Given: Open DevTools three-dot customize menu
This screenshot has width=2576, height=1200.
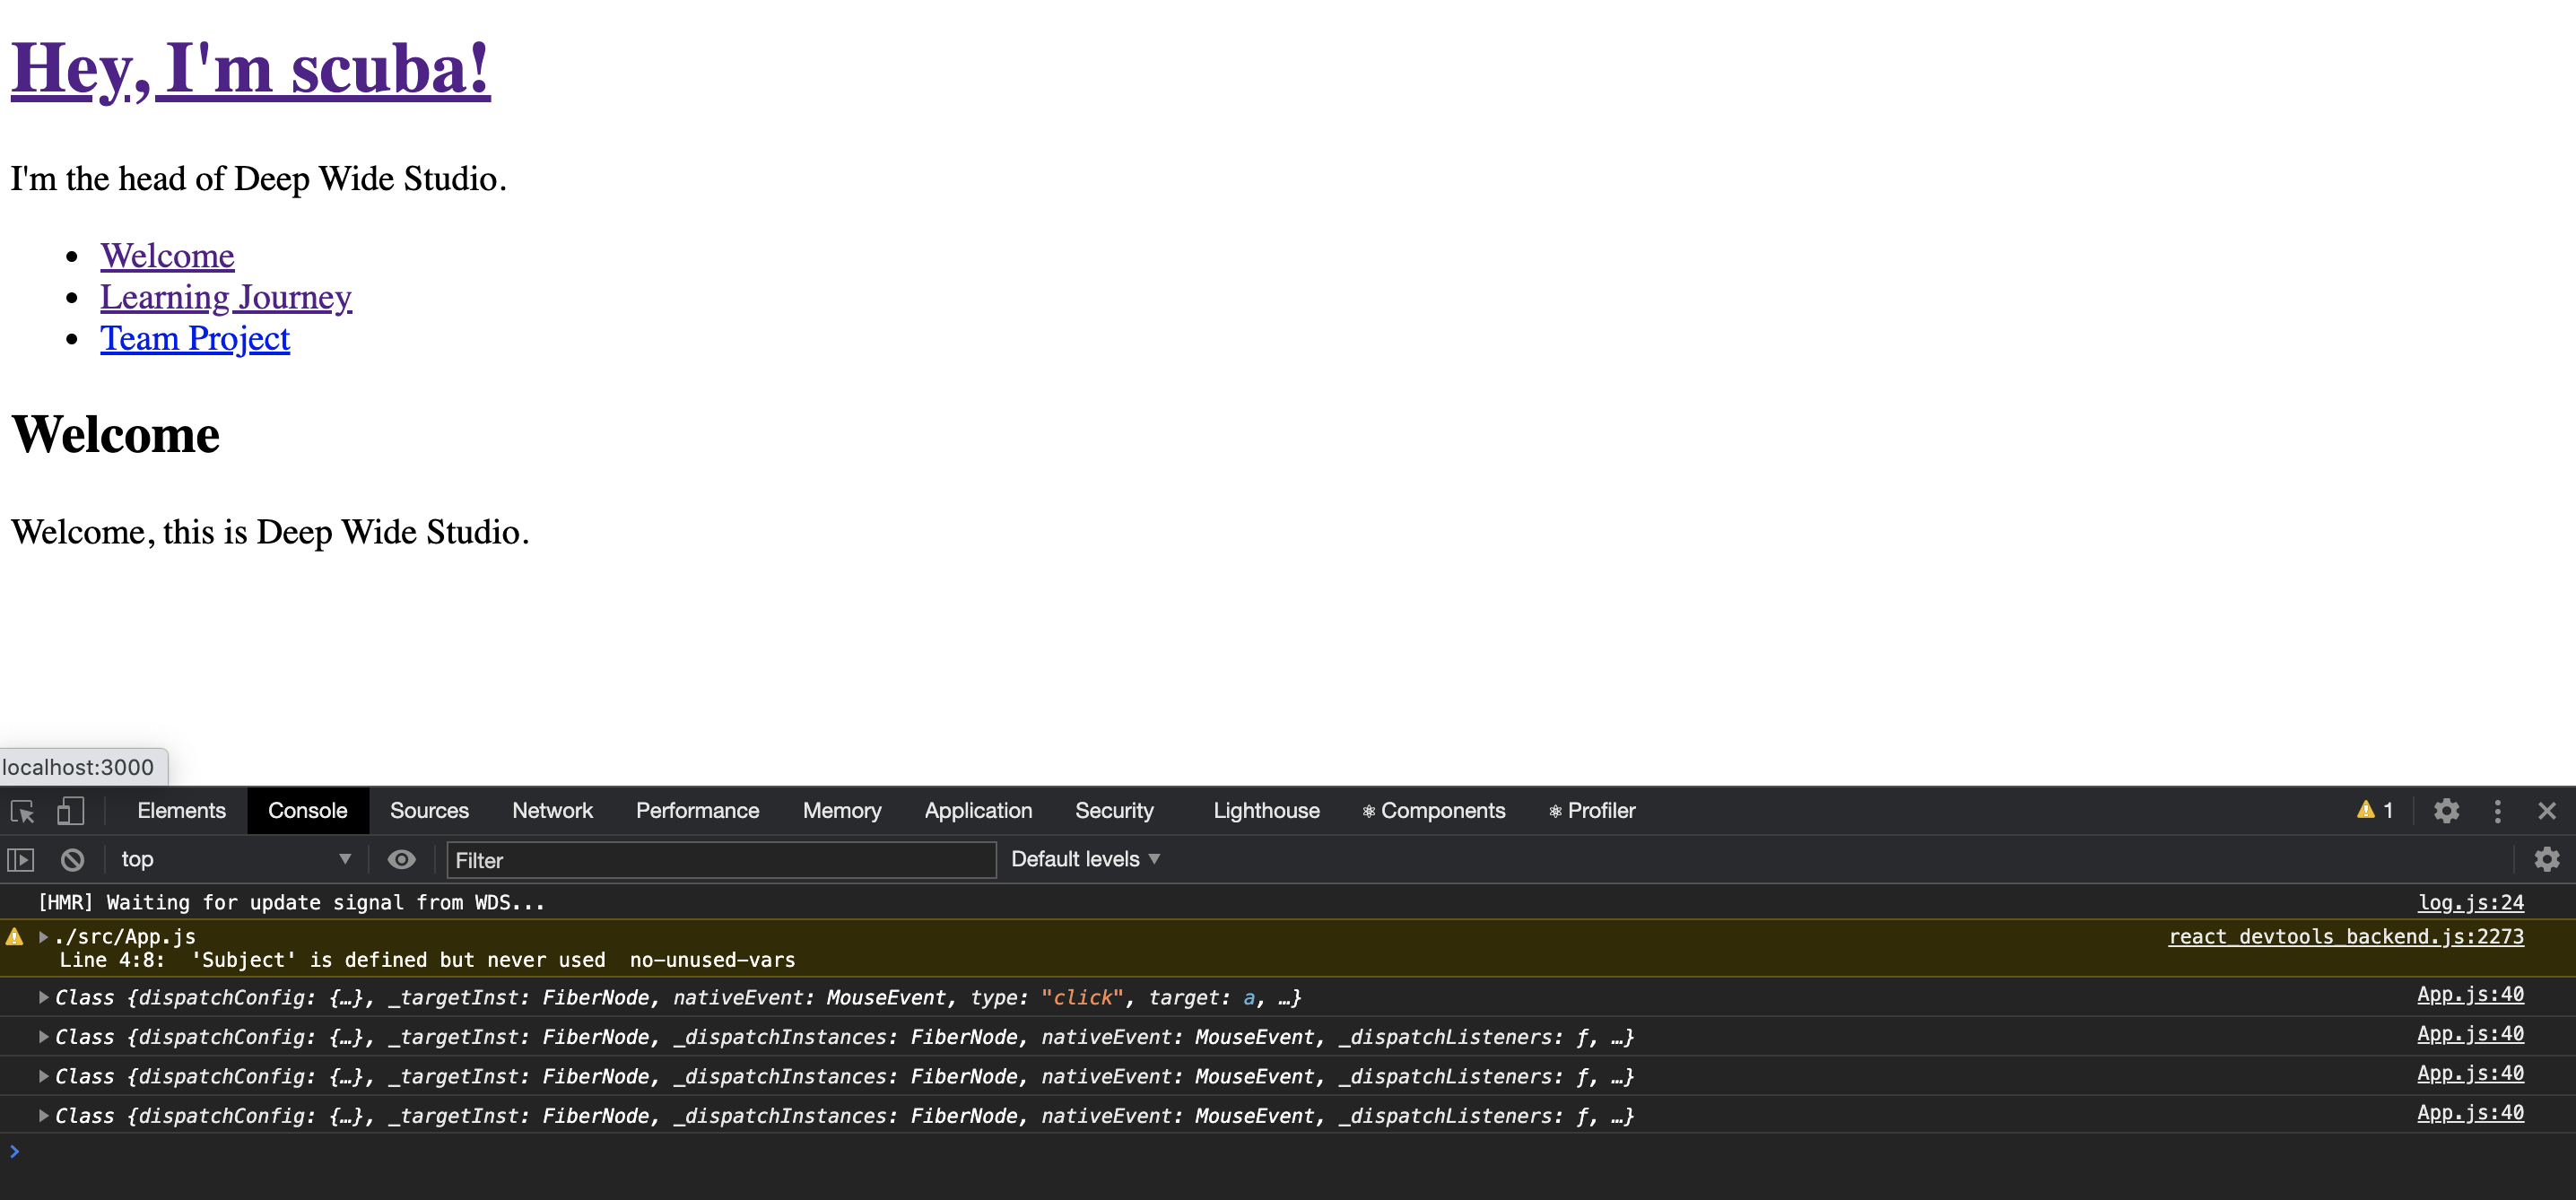Looking at the screenshot, I should (2497, 811).
